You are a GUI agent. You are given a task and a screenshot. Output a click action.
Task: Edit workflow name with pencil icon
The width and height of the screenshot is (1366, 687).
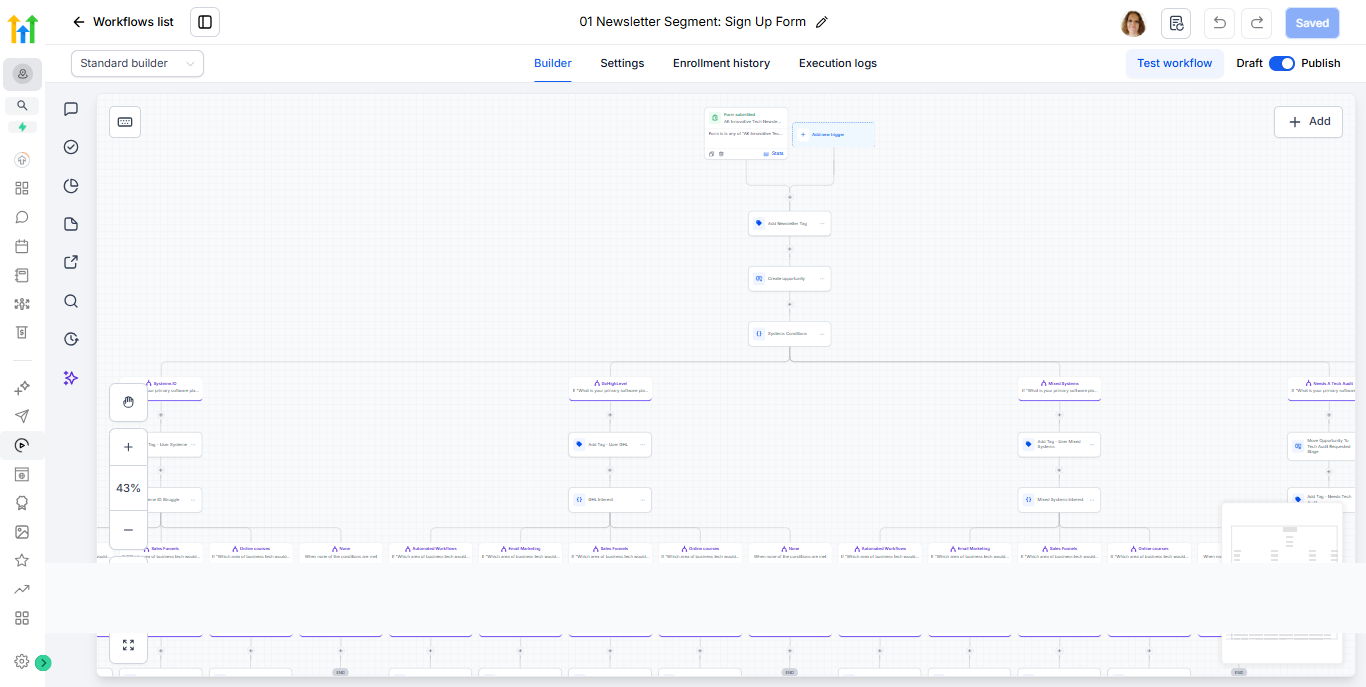click(x=822, y=22)
